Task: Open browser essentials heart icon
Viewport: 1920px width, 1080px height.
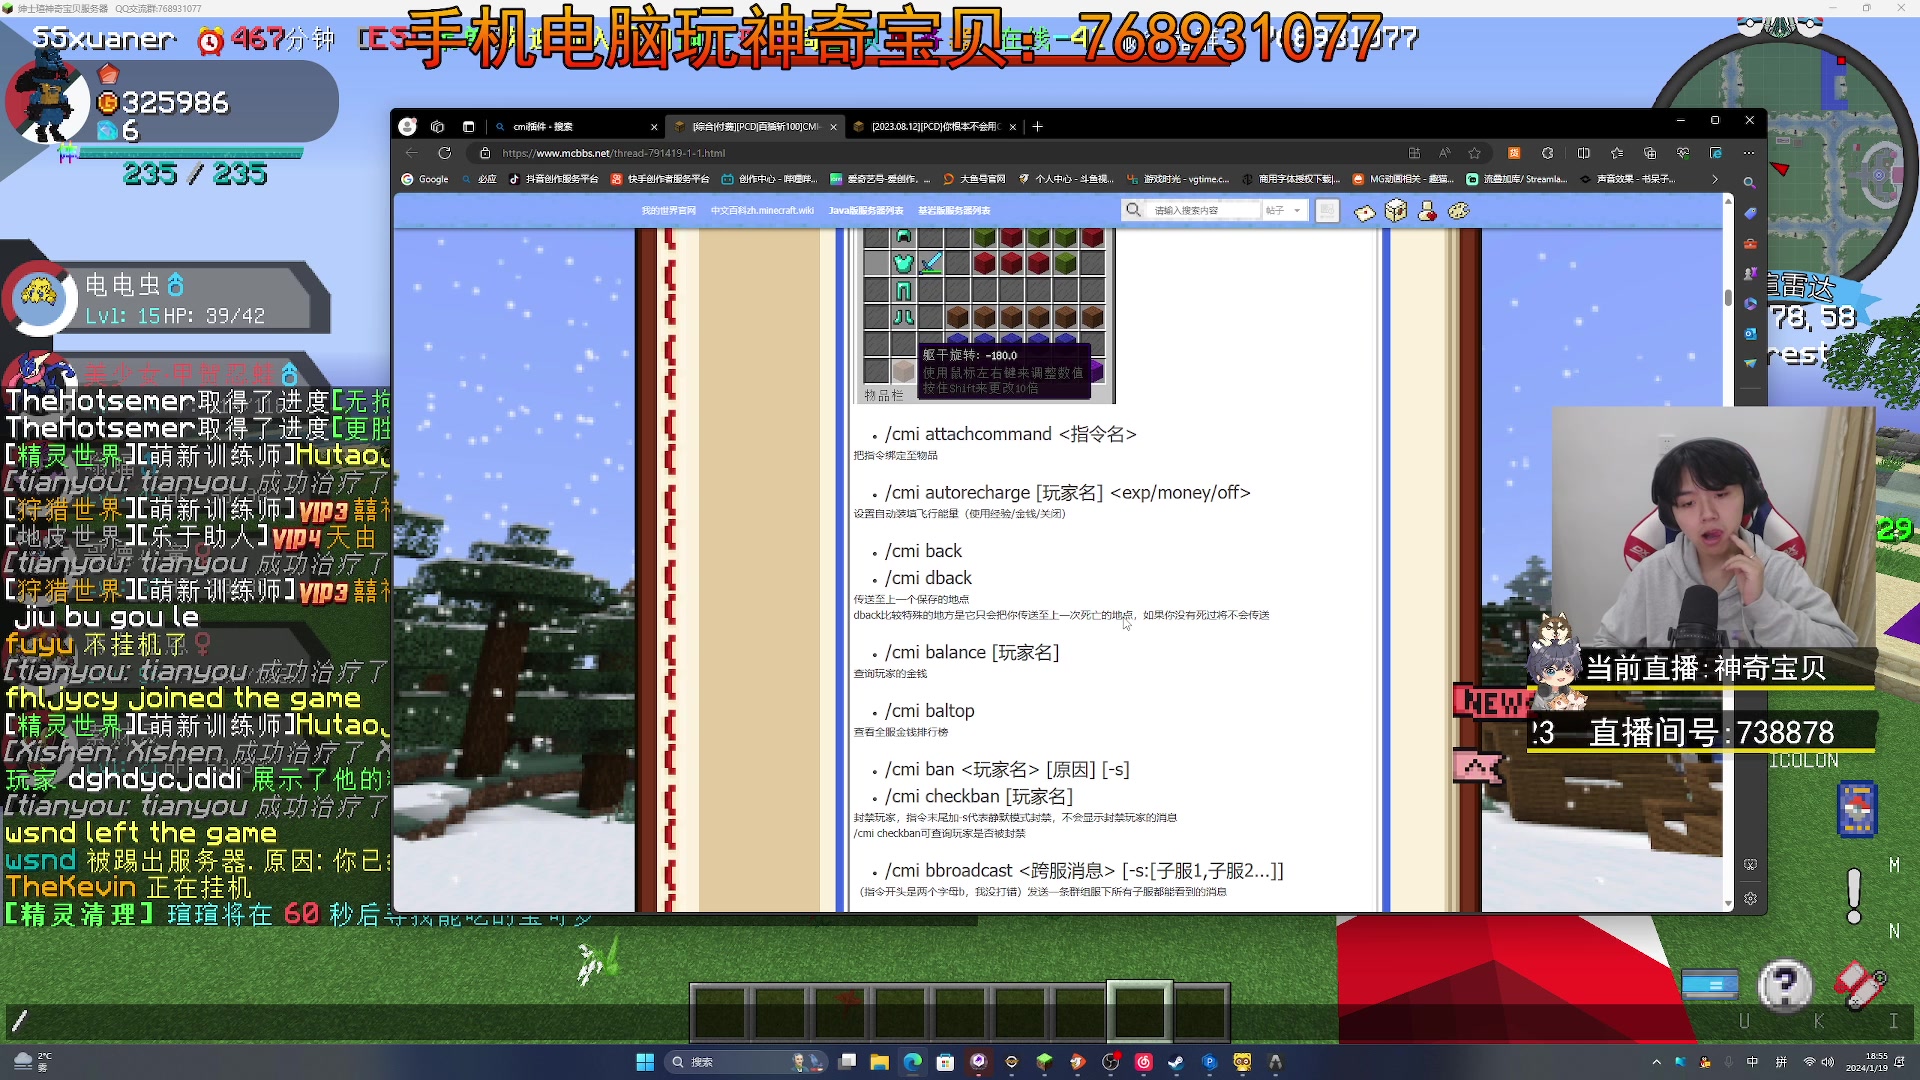Action: pyautogui.click(x=1683, y=153)
